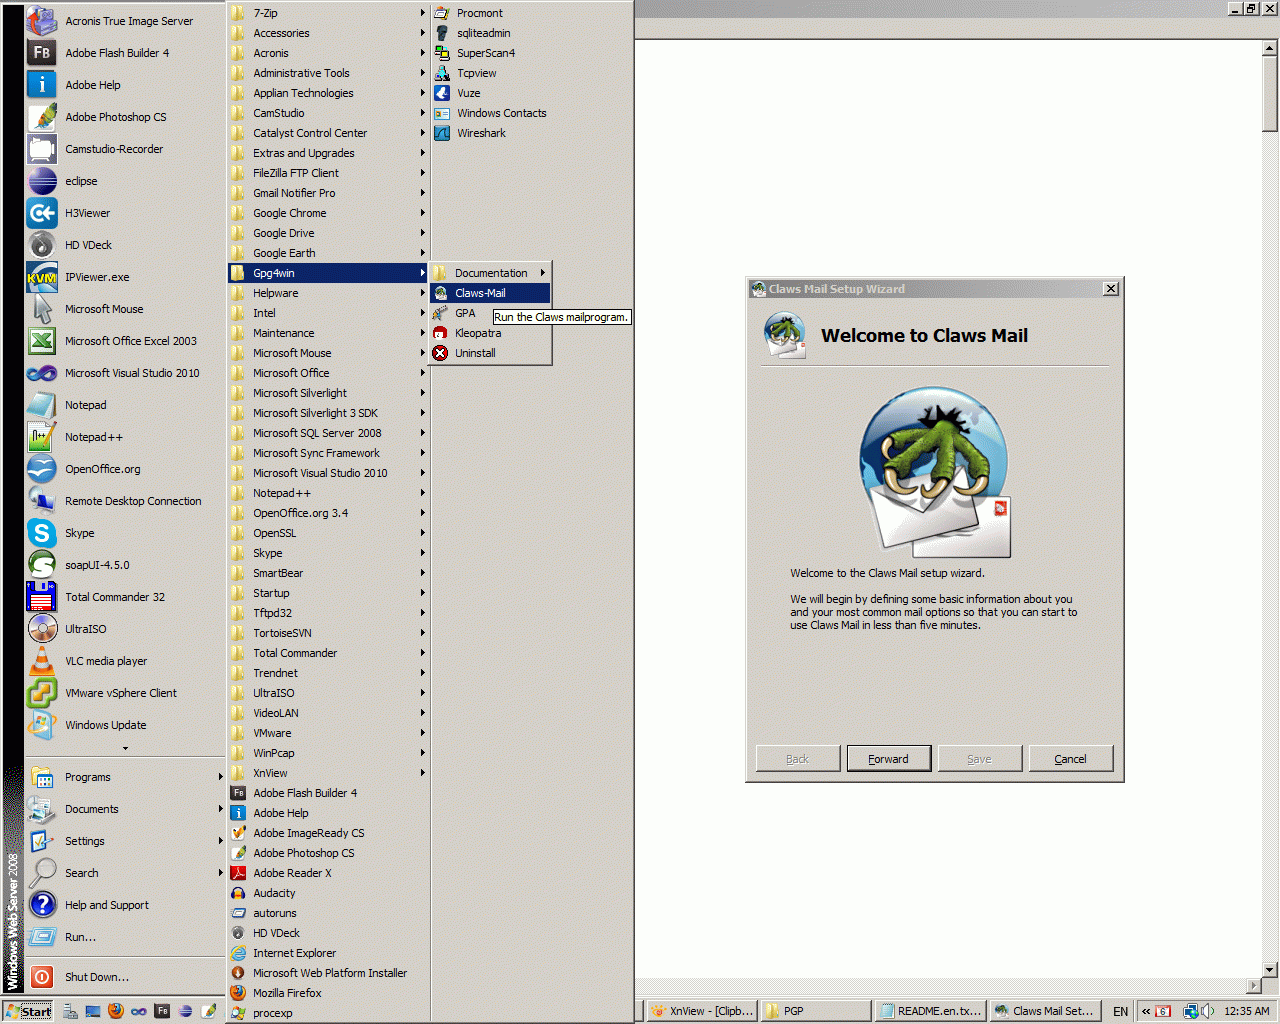Choose Shut Down... in the Start menu
1280x1024 pixels.
point(126,977)
